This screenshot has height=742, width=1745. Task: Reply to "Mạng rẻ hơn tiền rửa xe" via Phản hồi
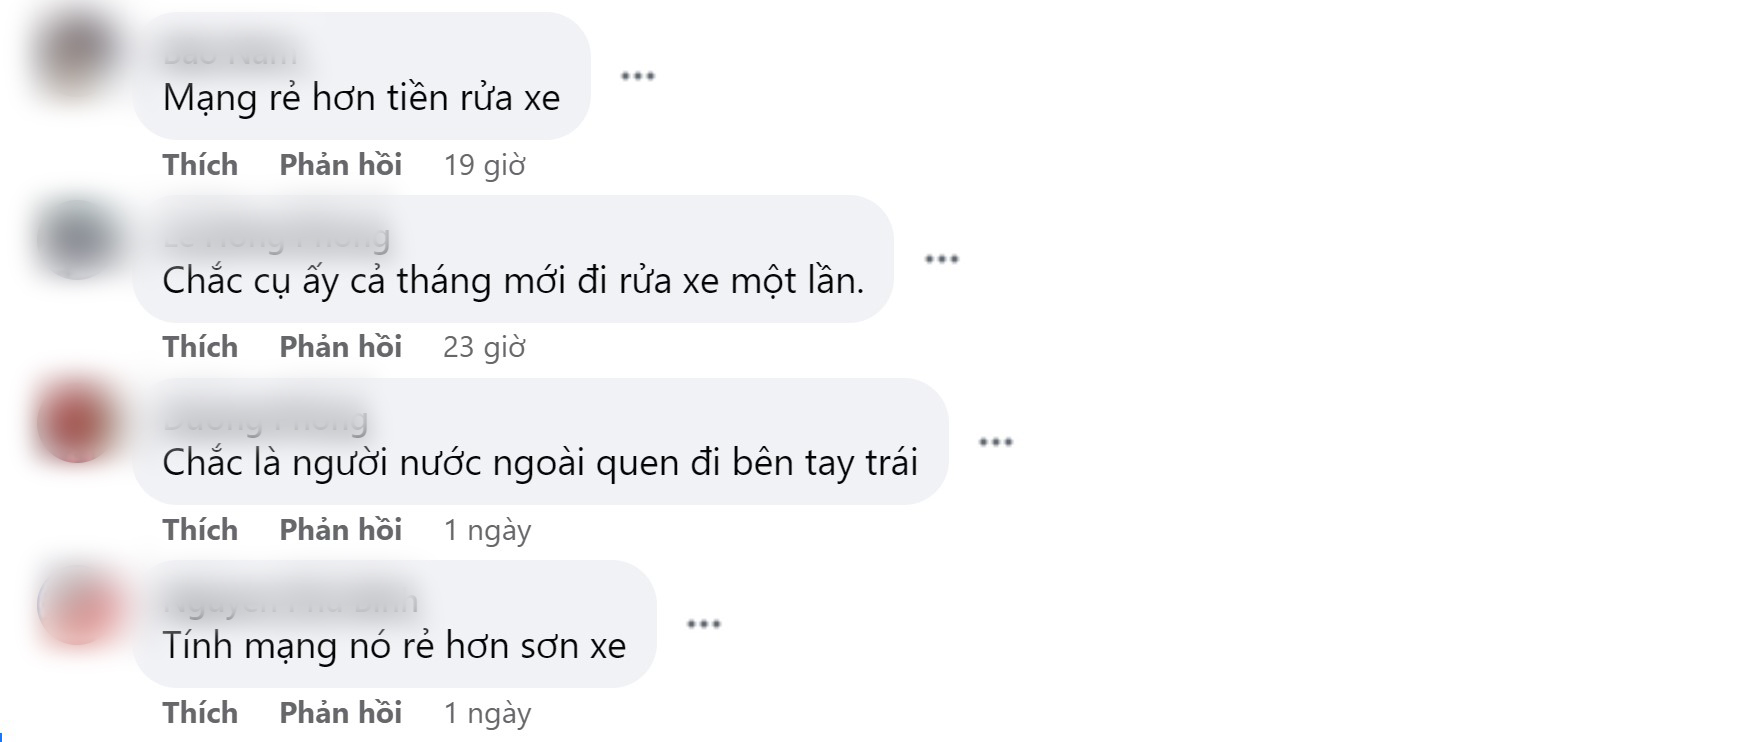click(x=340, y=165)
